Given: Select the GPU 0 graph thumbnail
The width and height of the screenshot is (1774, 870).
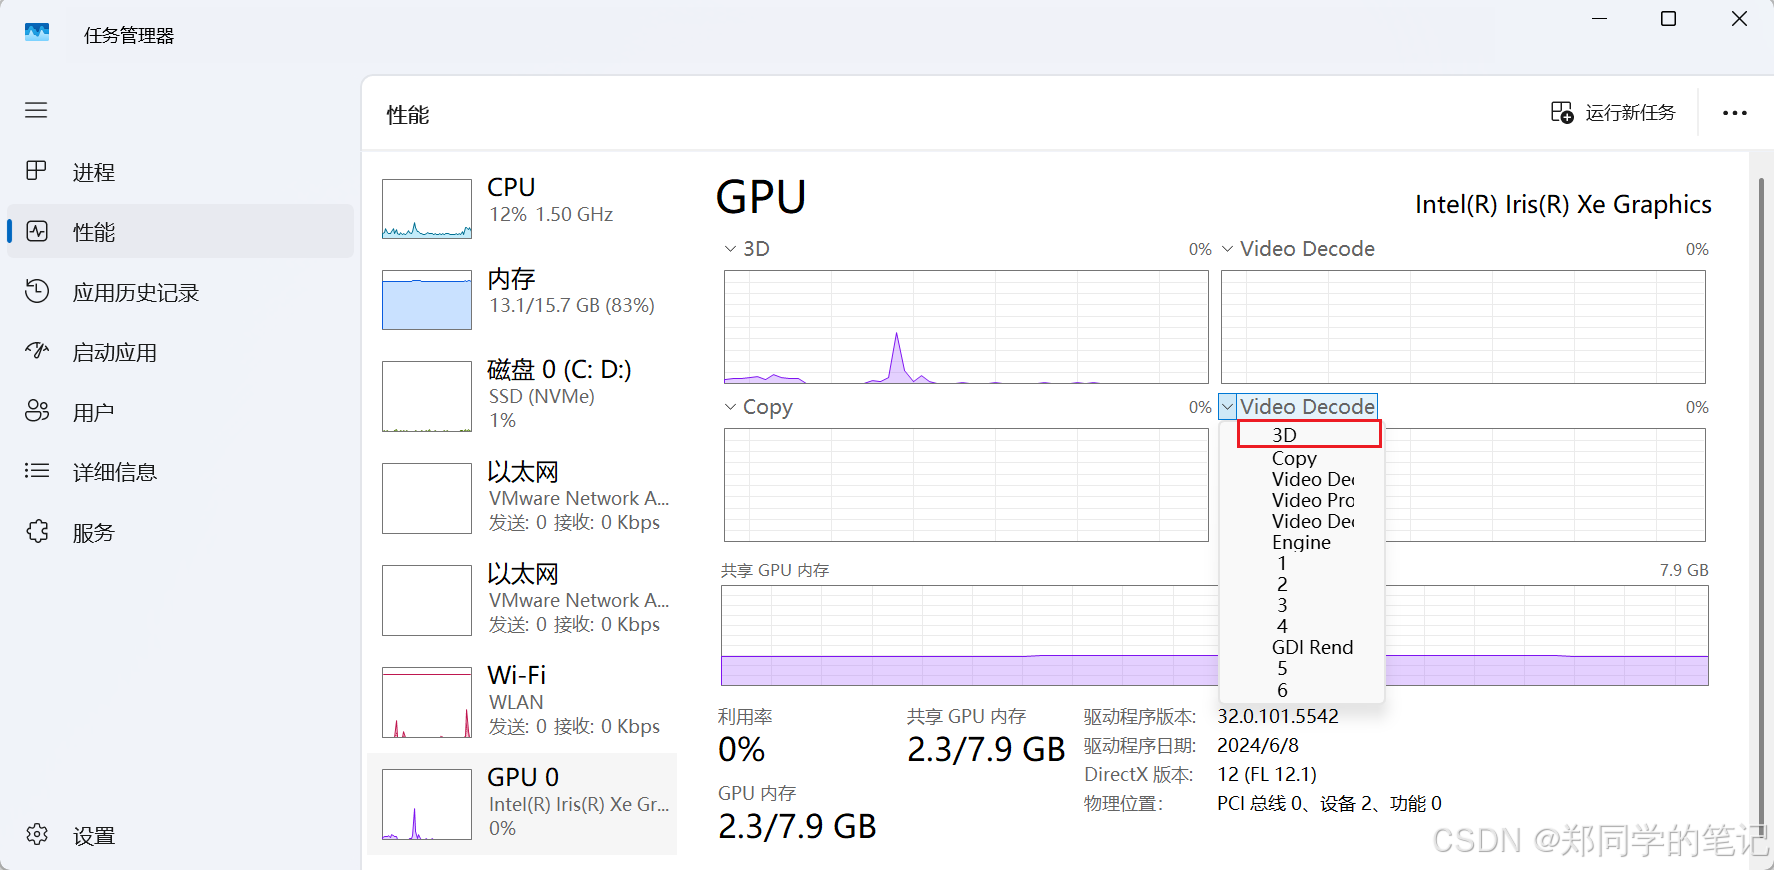Looking at the screenshot, I should tap(427, 804).
